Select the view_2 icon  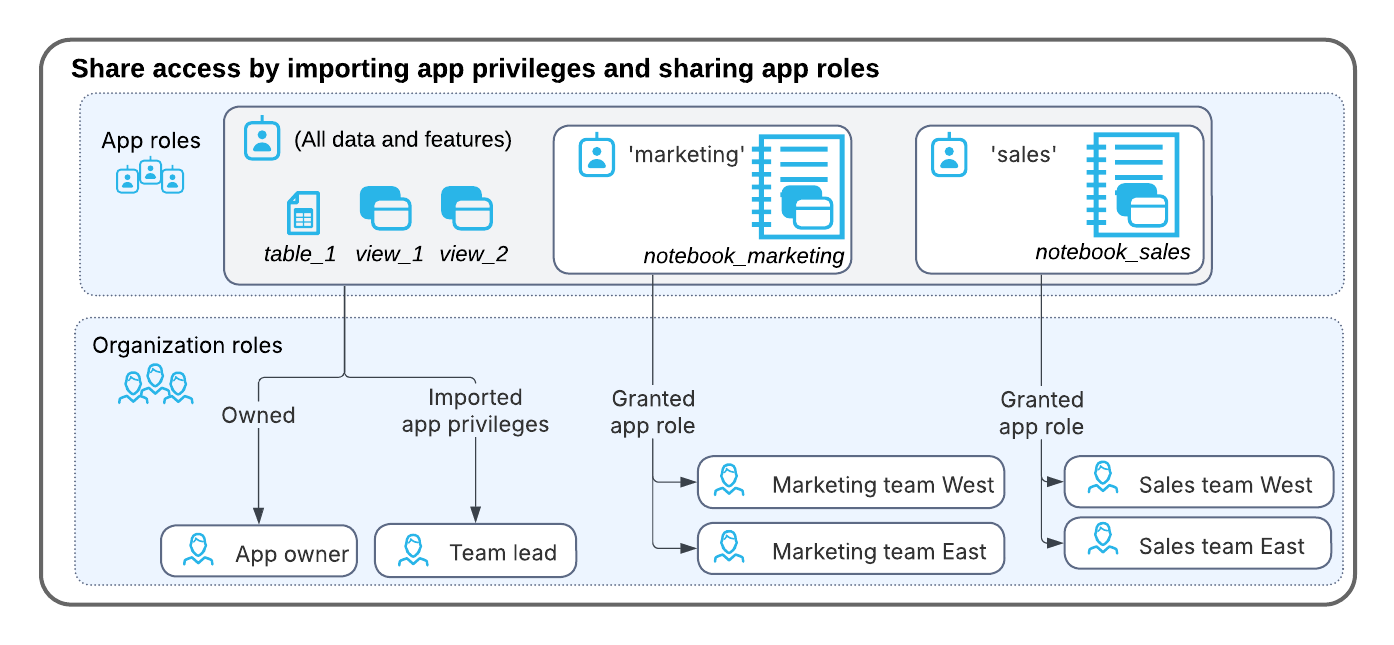coord(469,209)
